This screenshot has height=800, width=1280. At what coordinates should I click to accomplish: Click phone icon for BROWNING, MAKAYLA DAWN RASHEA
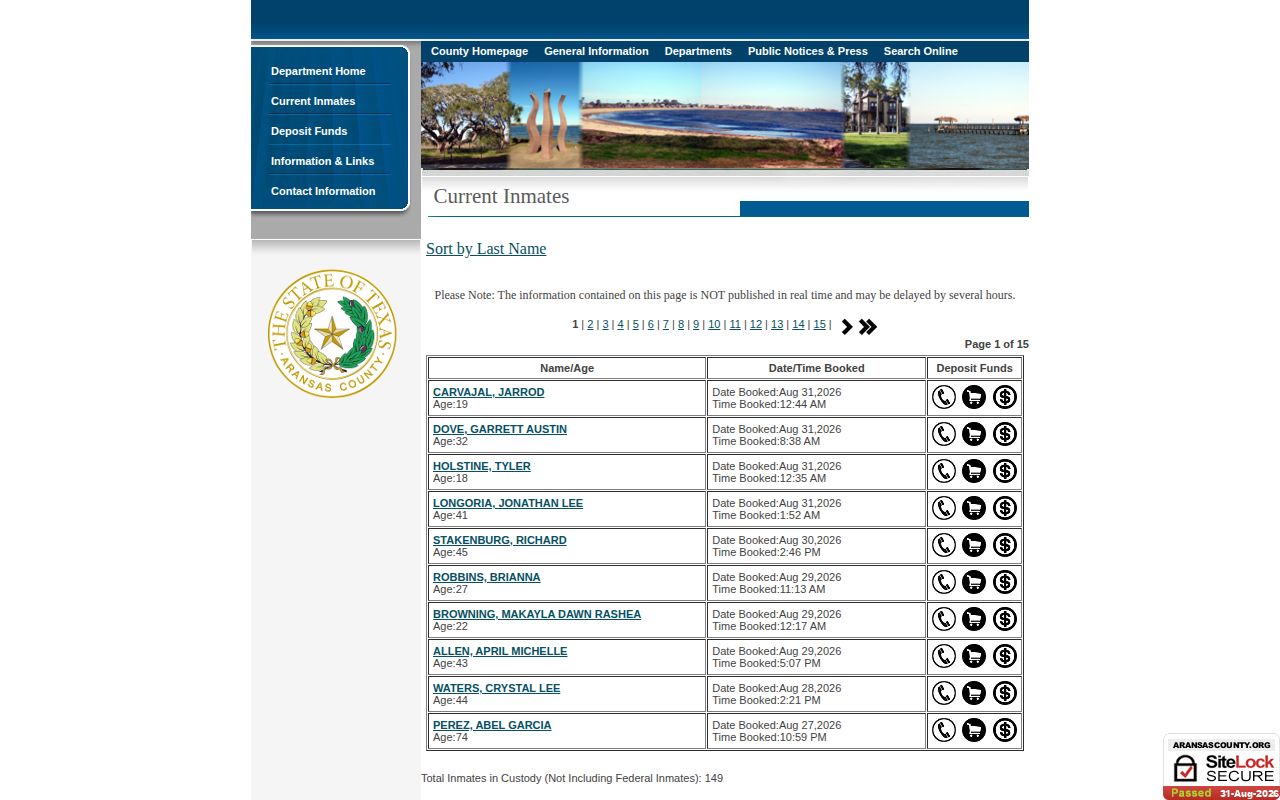click(x=943, y=619)
